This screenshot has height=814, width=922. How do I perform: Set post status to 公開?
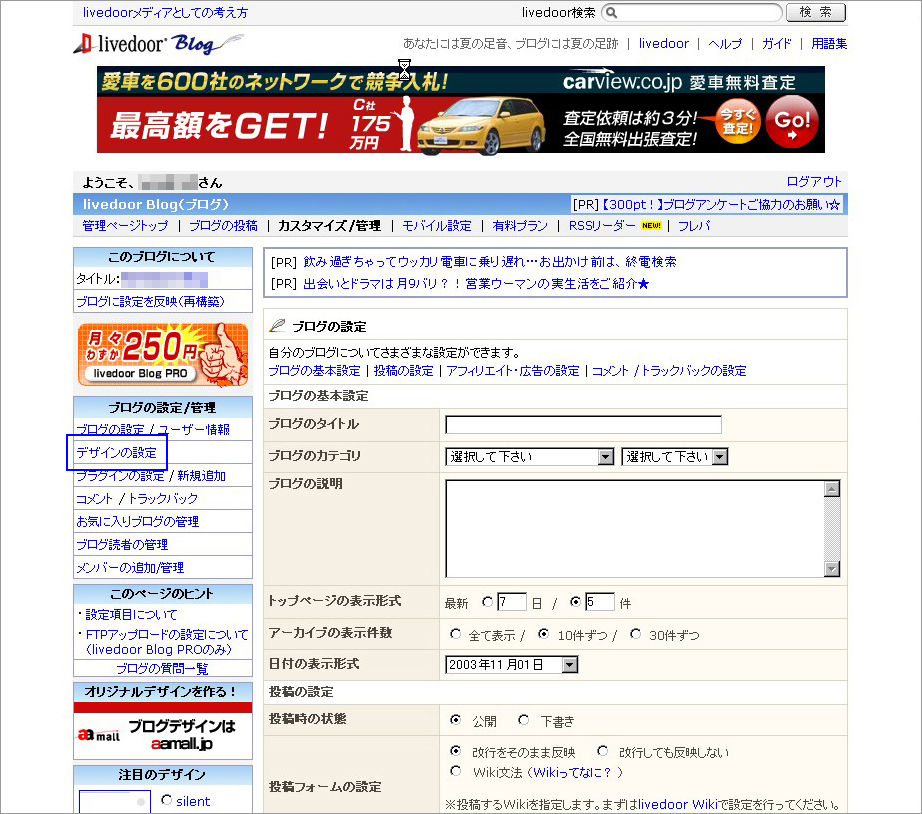(455, 720)
